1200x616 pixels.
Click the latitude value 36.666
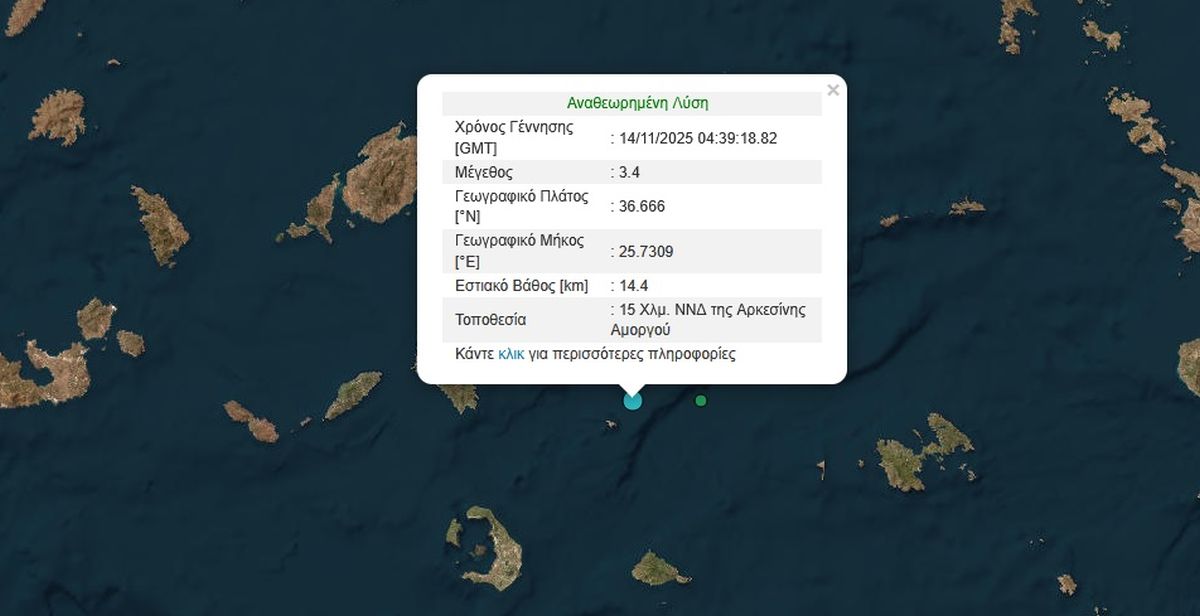pos(642,206)
